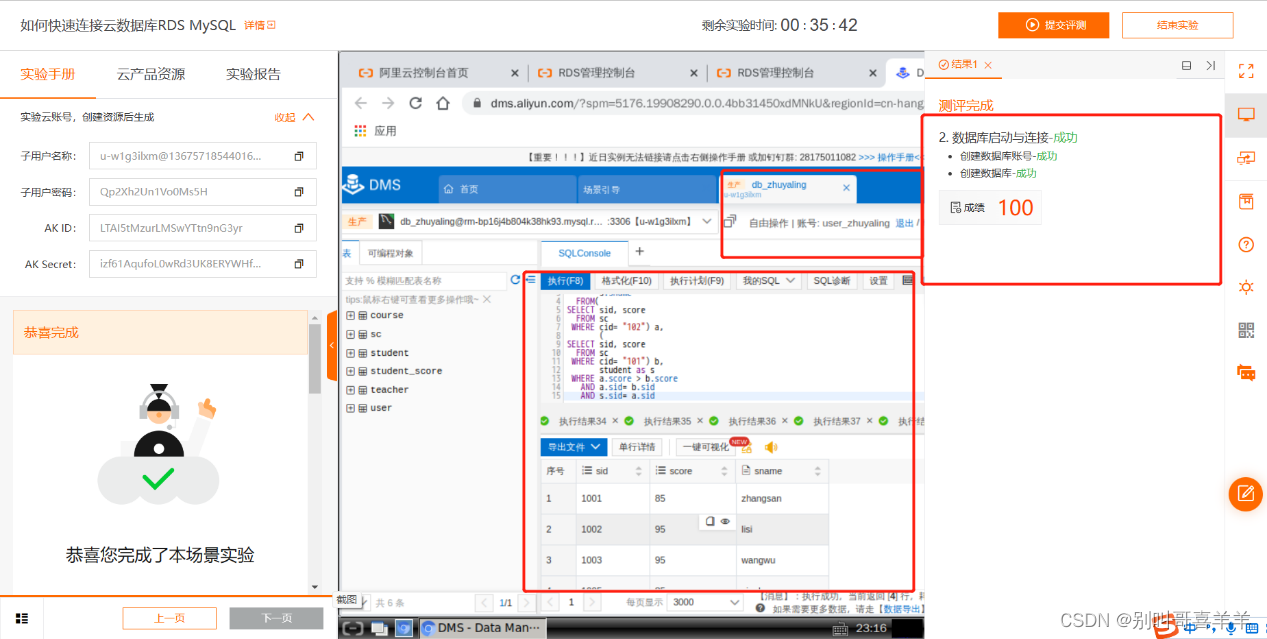Close the db_zhuyaling DMS tab
Screen dimensions: 1267x639
pyautogui.click(x=846, y=188)
